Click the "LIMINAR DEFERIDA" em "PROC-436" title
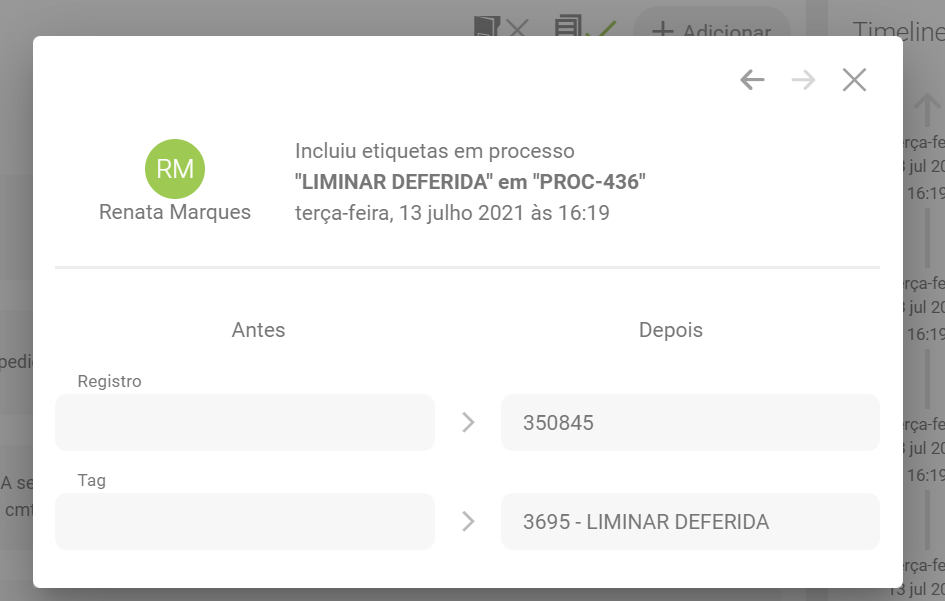This screenshot has width=945, height=601. 470,182
